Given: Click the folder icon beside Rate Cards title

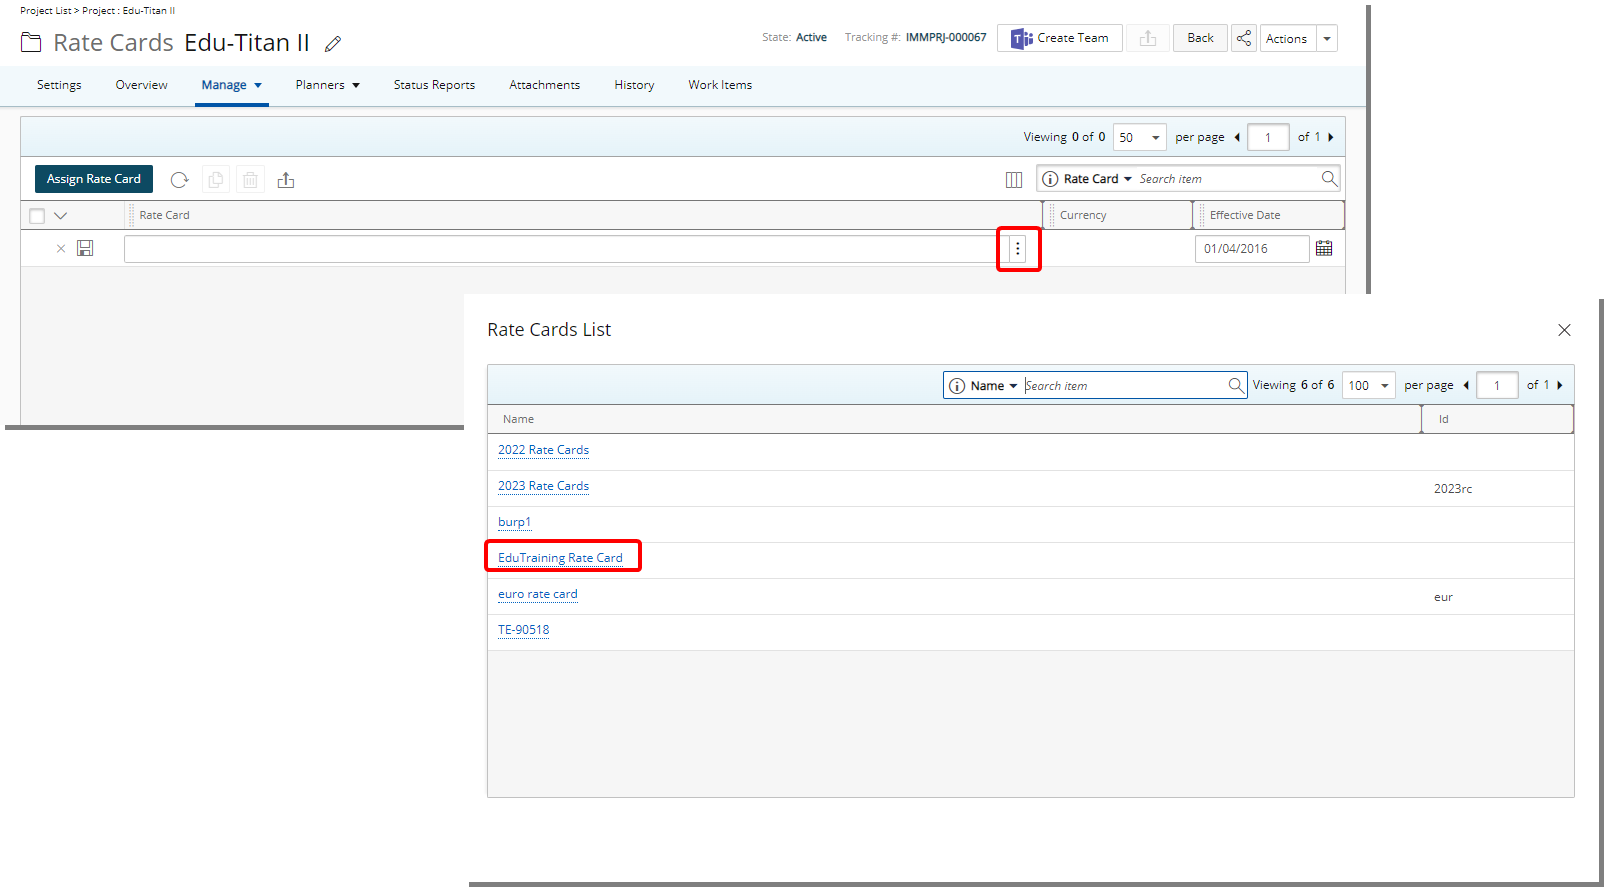Looking at the screenshot, I should [x=32, y=43].
